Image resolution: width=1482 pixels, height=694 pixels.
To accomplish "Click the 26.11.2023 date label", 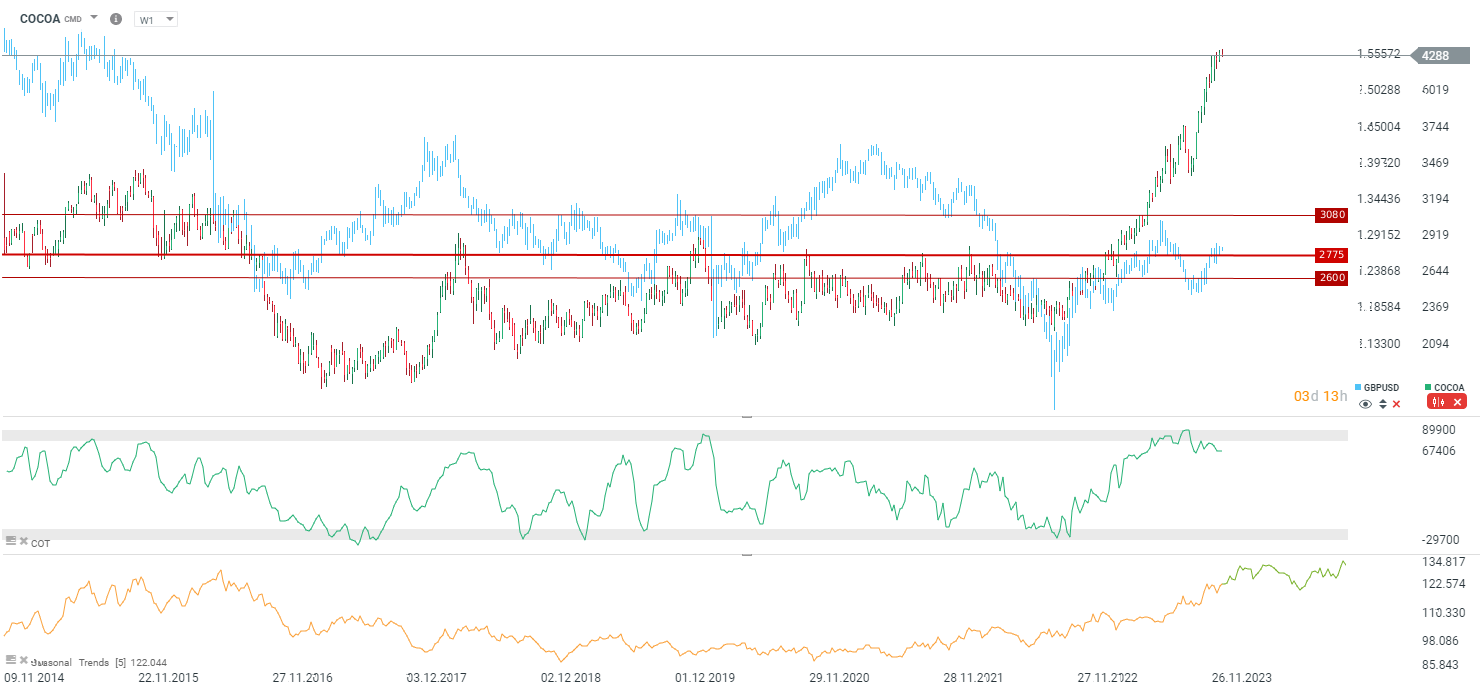I will pos(1241,678).
